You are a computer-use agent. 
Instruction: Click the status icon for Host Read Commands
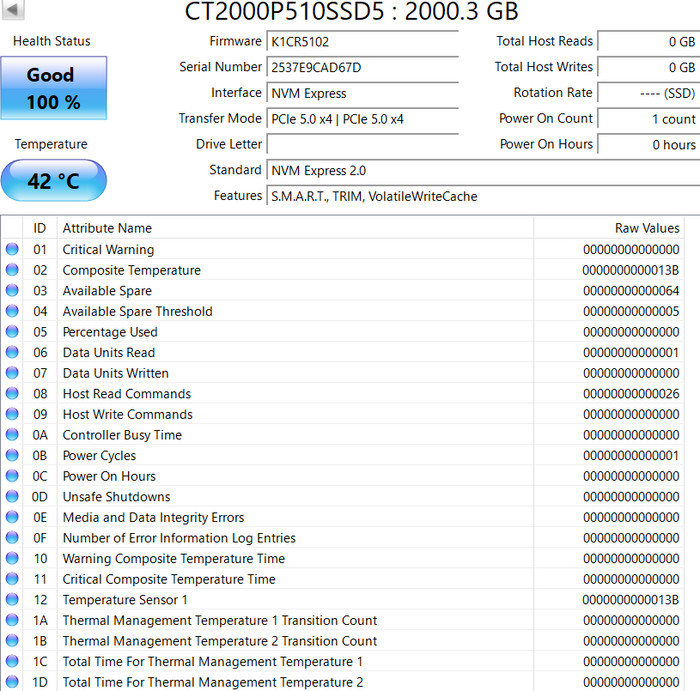coord(12,394)
